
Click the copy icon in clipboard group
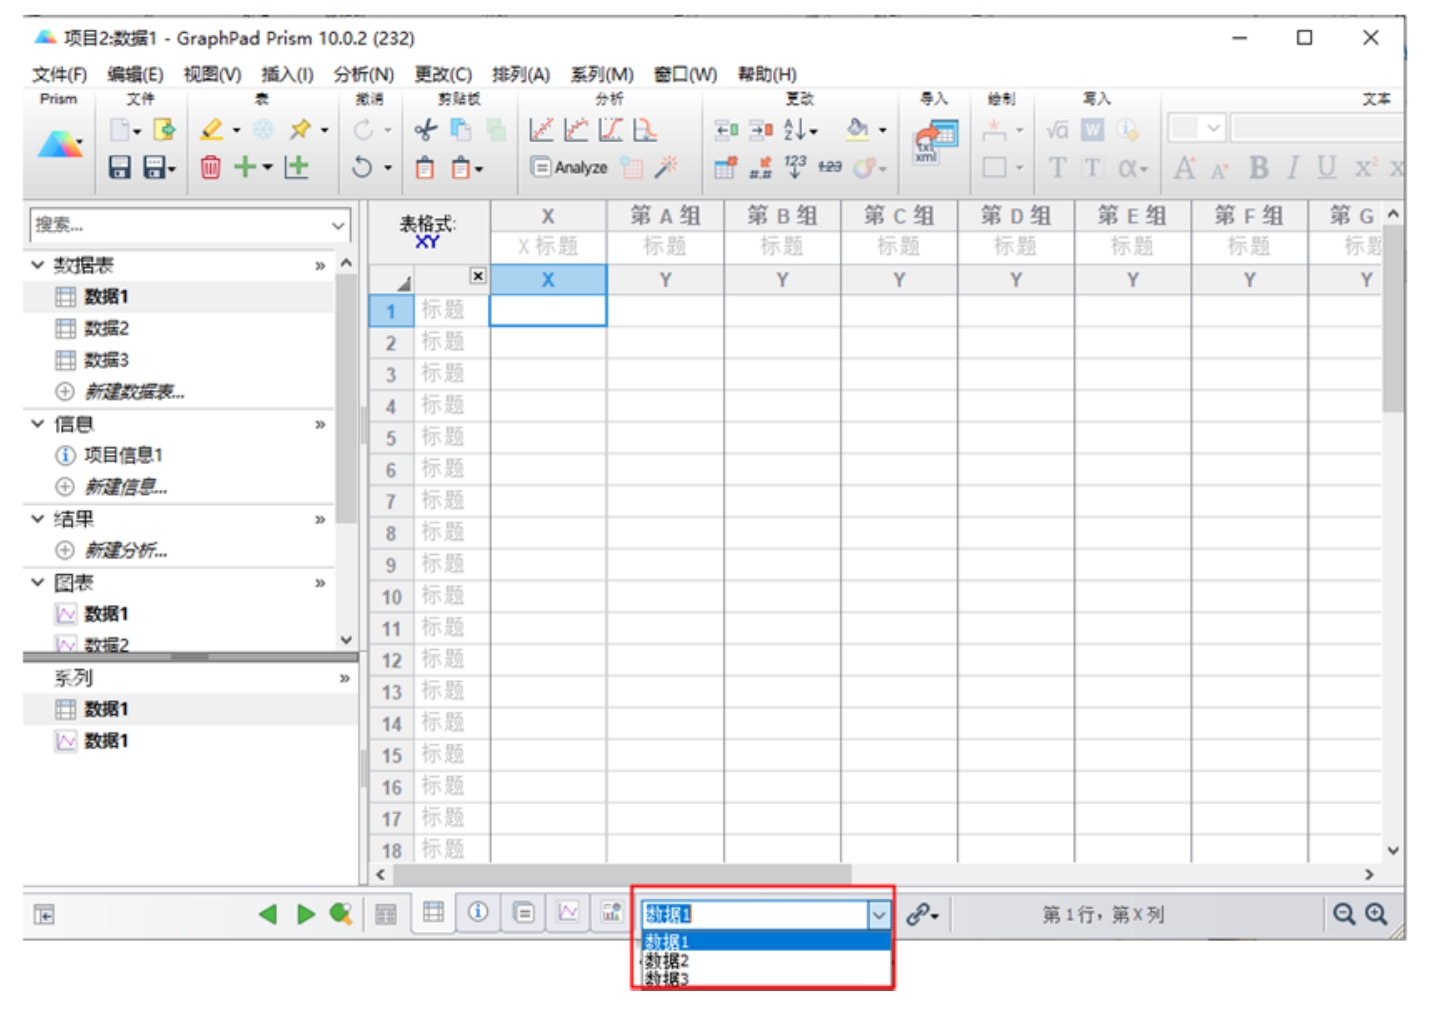pyautogui.click(x=461, y=130)
